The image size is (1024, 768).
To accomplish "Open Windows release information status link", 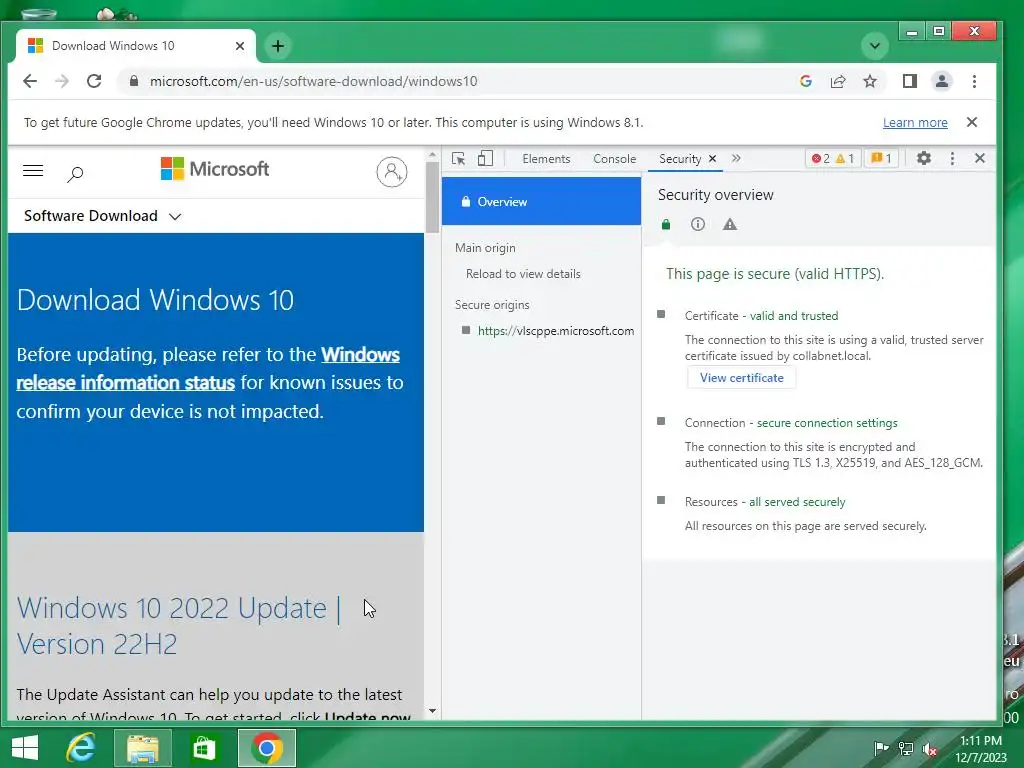I will point(208,368).
